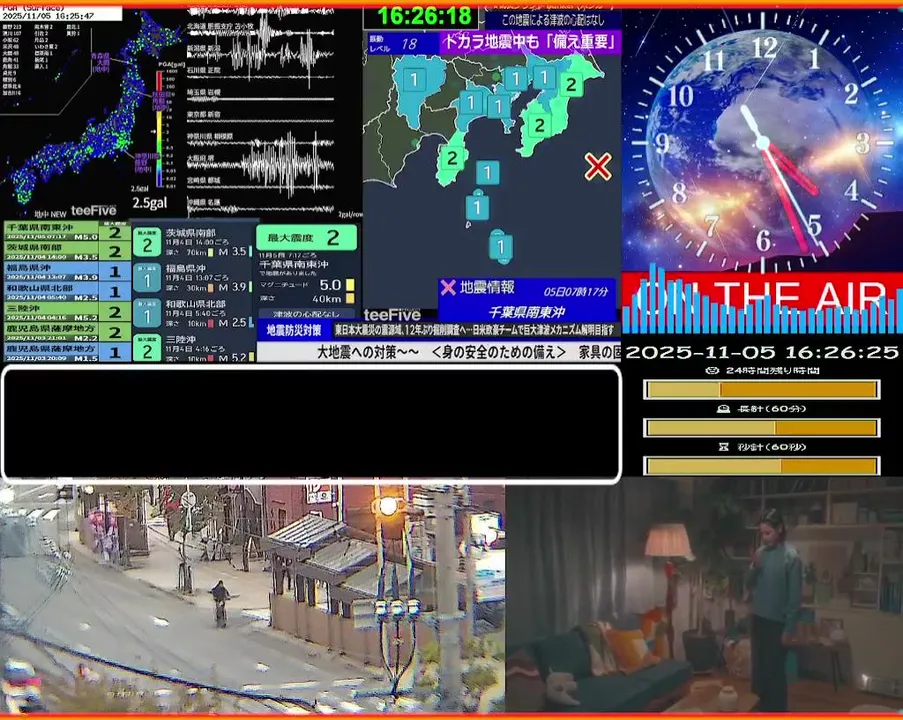Click the green 16:26:18 digital clock
Screen dimensions: 903x720
tap(424, 16)
